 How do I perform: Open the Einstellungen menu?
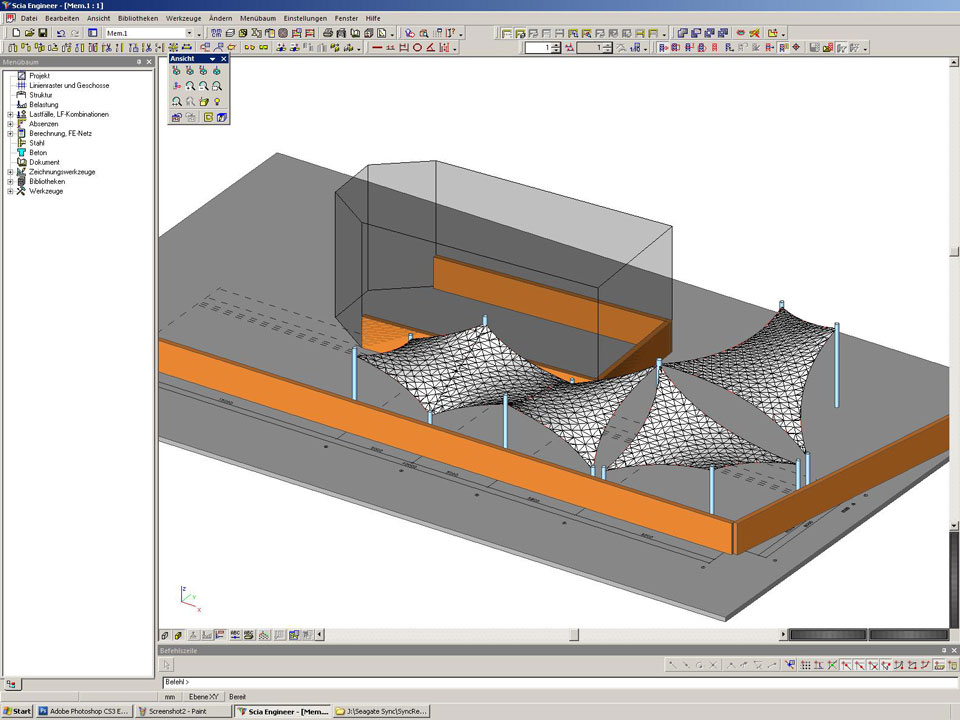coord(304,18)
